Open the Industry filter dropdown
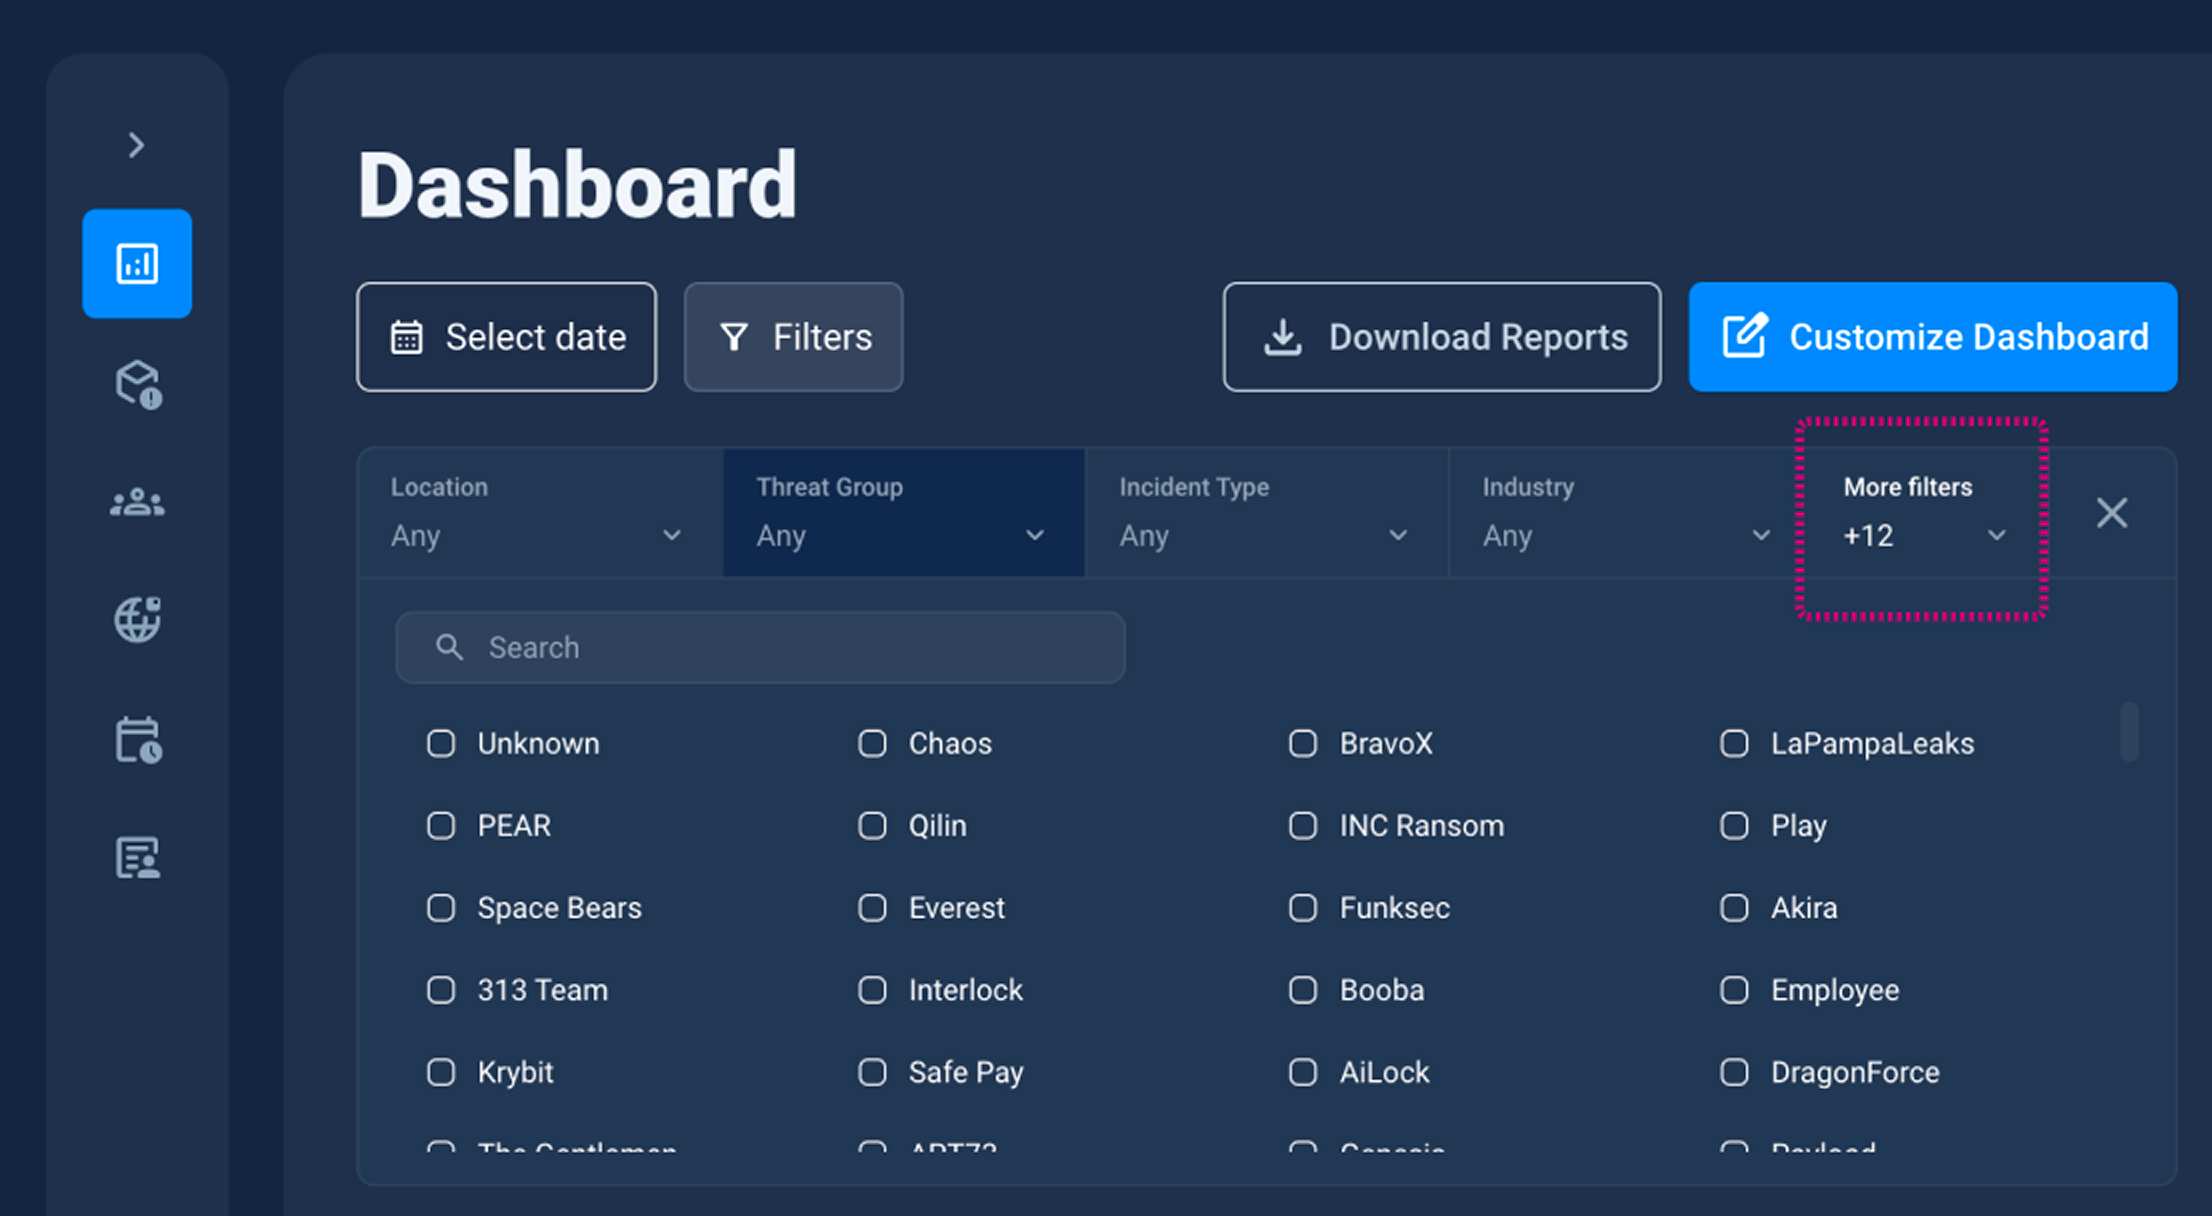This screenshot has height=1216, width=2212. 1628,513
